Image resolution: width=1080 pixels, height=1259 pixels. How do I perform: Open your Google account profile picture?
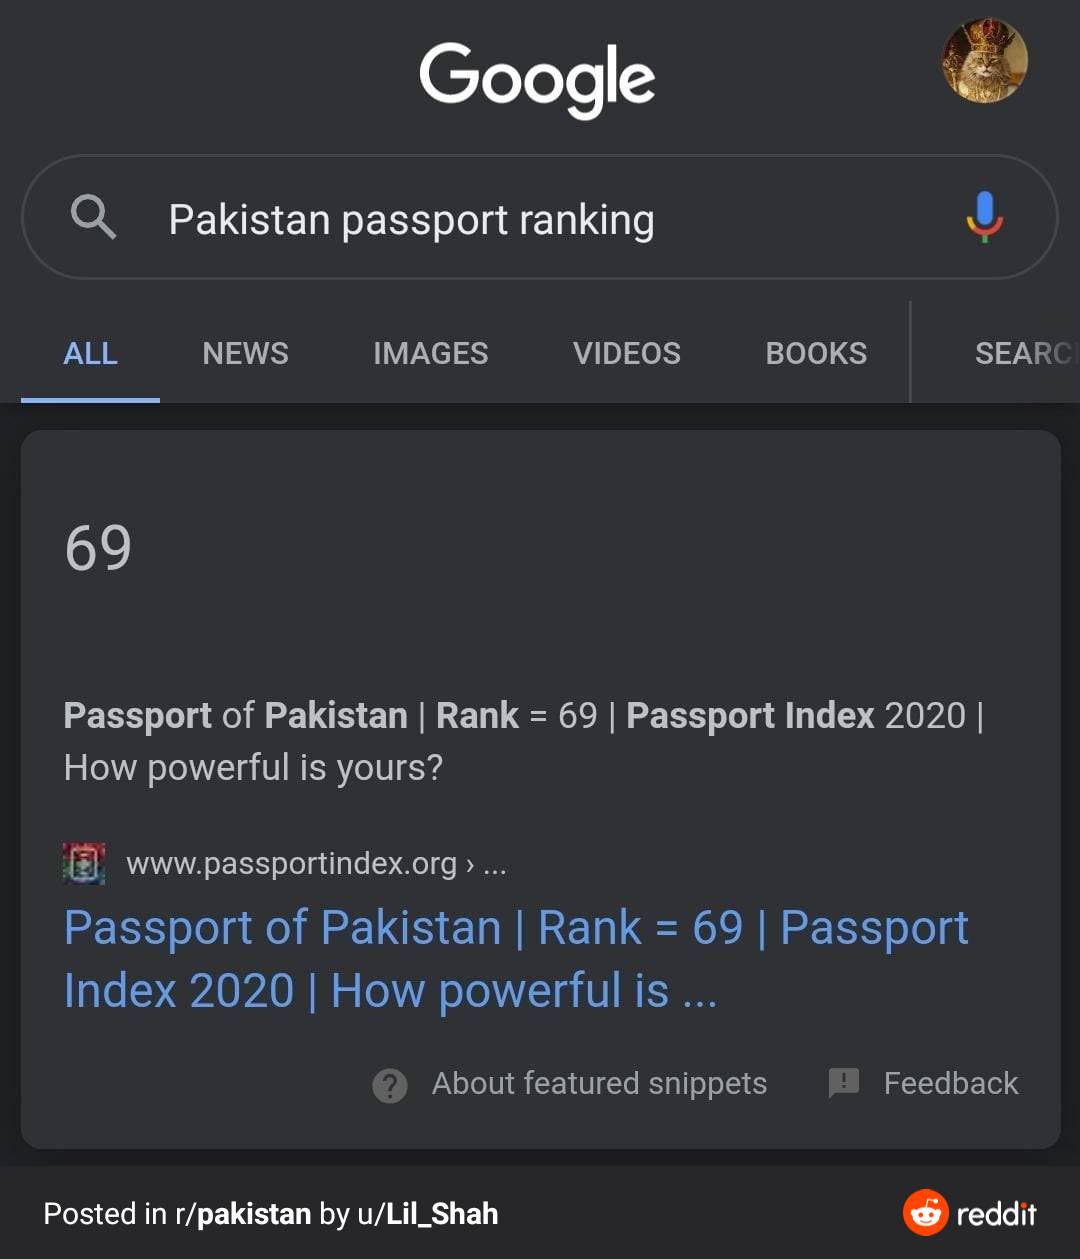coord(985,61)
